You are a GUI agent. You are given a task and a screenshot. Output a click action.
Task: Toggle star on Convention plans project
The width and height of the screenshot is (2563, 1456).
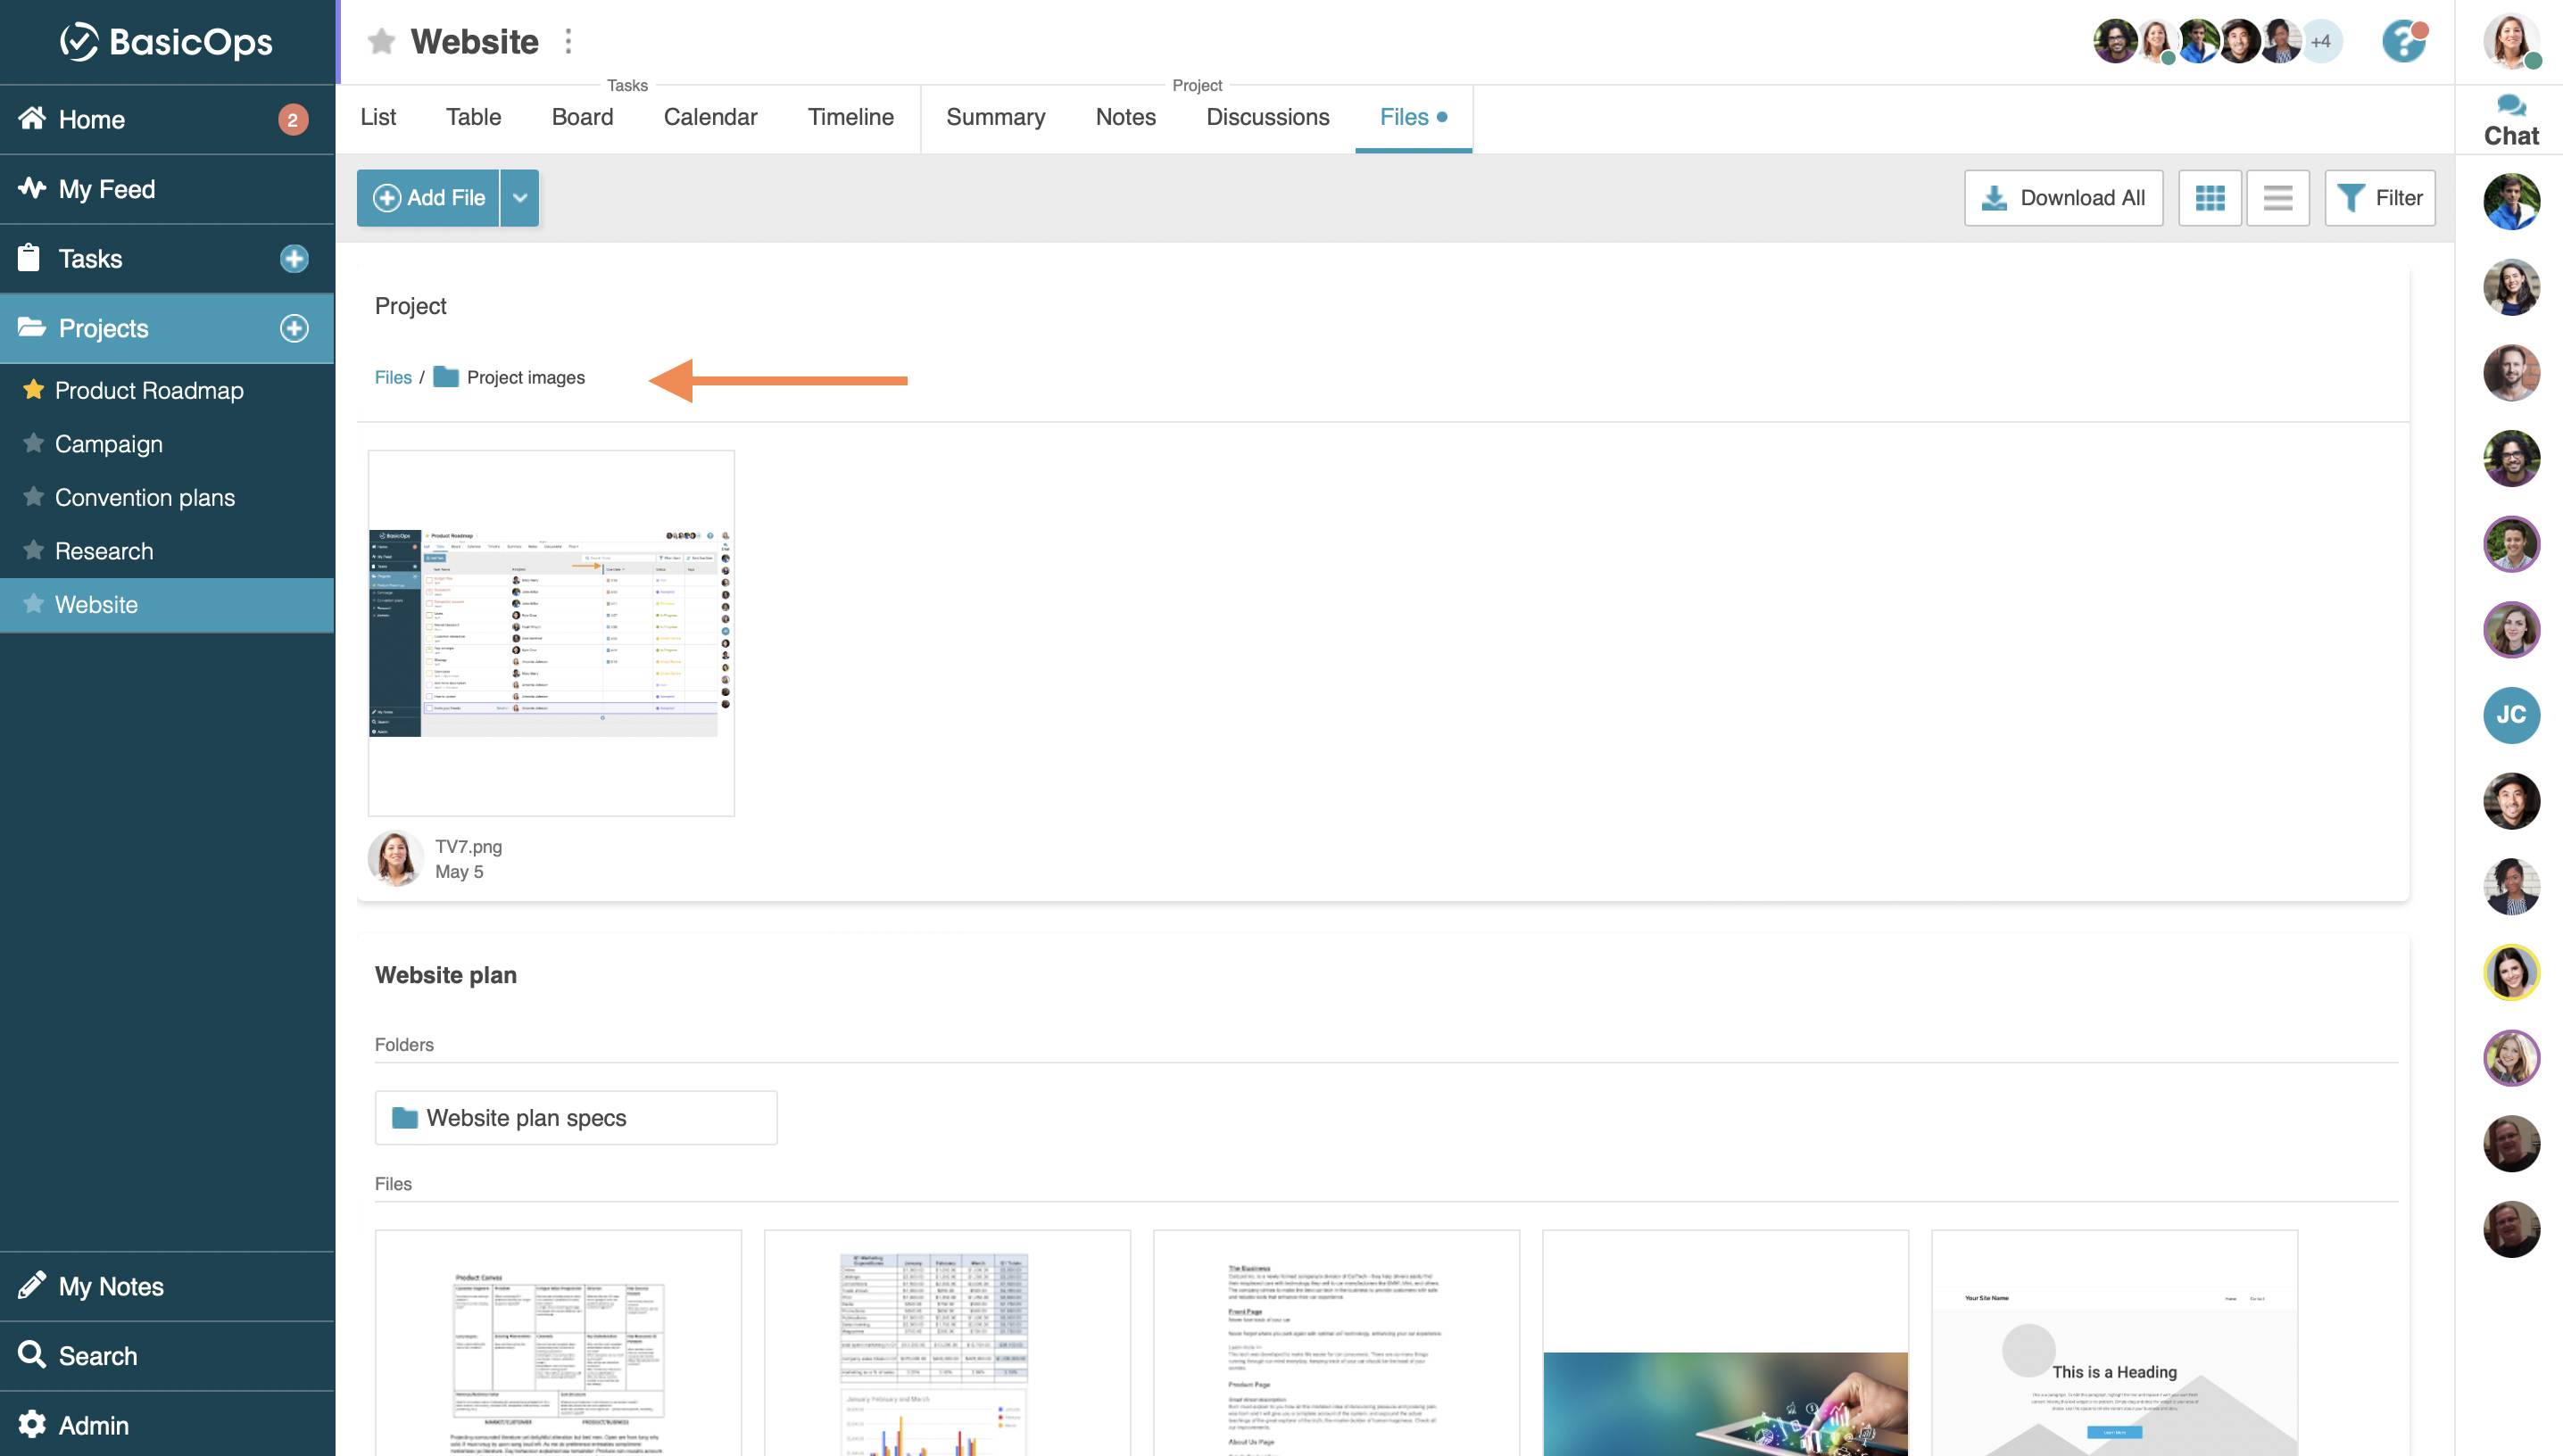pyautogui.click(x=33, y=496)
